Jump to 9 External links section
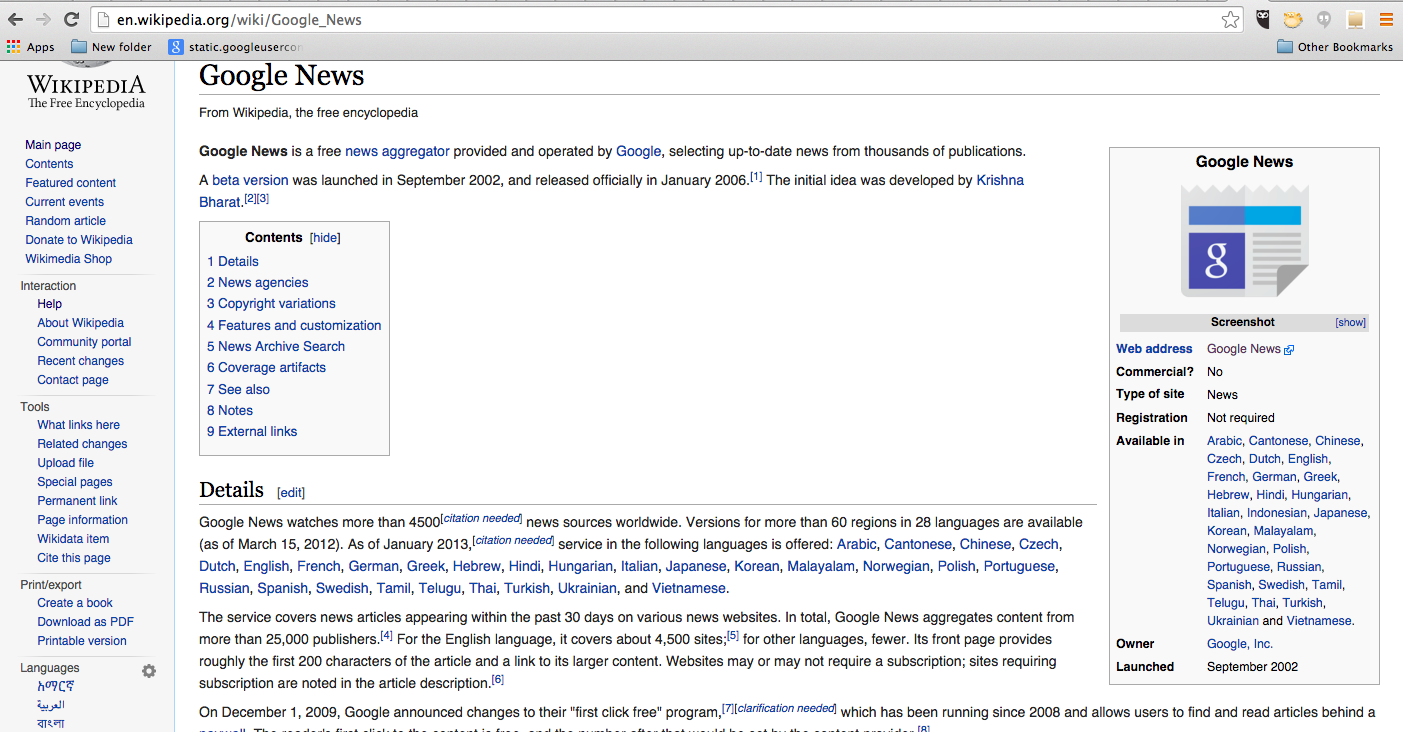Viewport: 1403px width, 732px height. tap(252, 432)
